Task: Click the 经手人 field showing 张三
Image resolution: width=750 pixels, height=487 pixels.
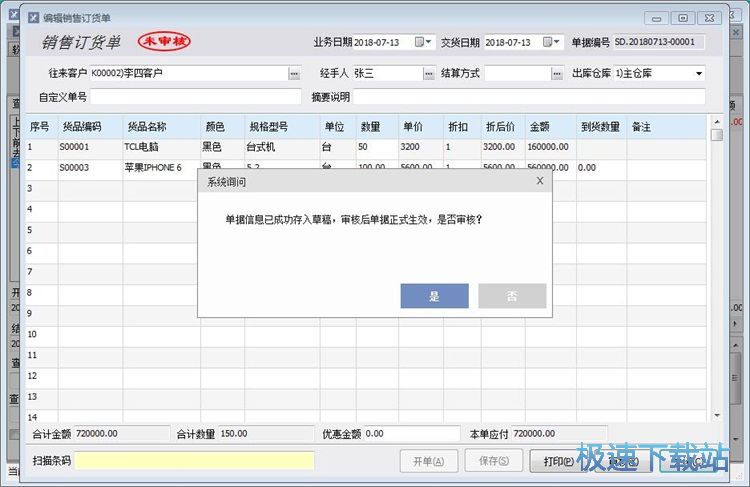Action: tap(388, 73)
